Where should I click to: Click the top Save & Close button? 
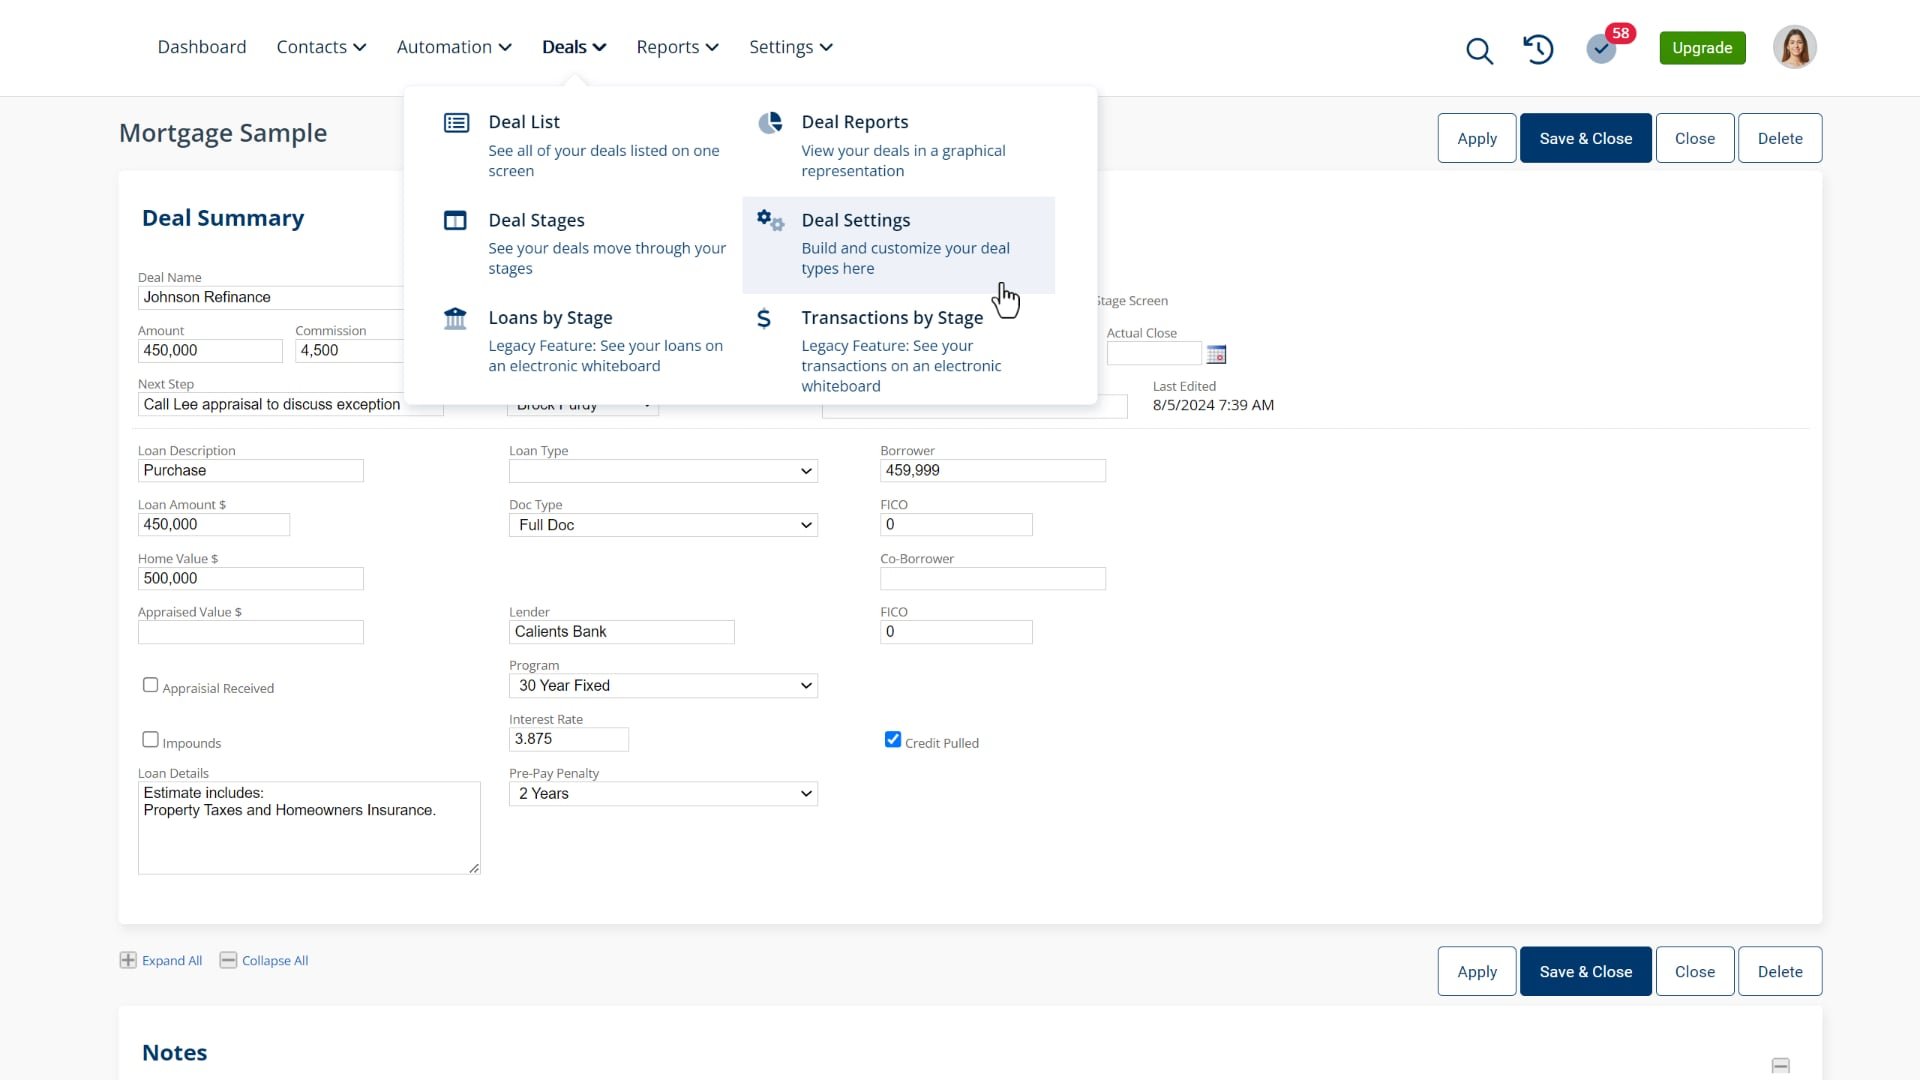tap(1585, 138)
